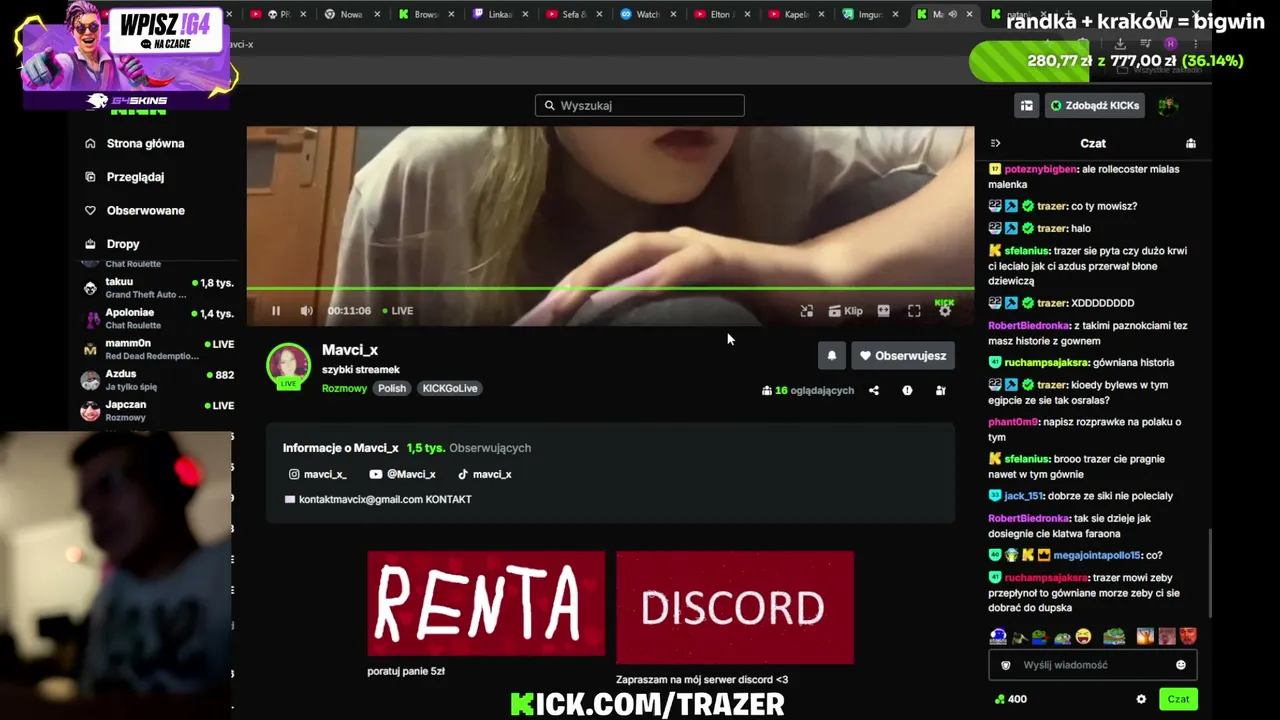Create a clip with the Klip button
The image size is (1280, 720).
[x=845, y=311]
